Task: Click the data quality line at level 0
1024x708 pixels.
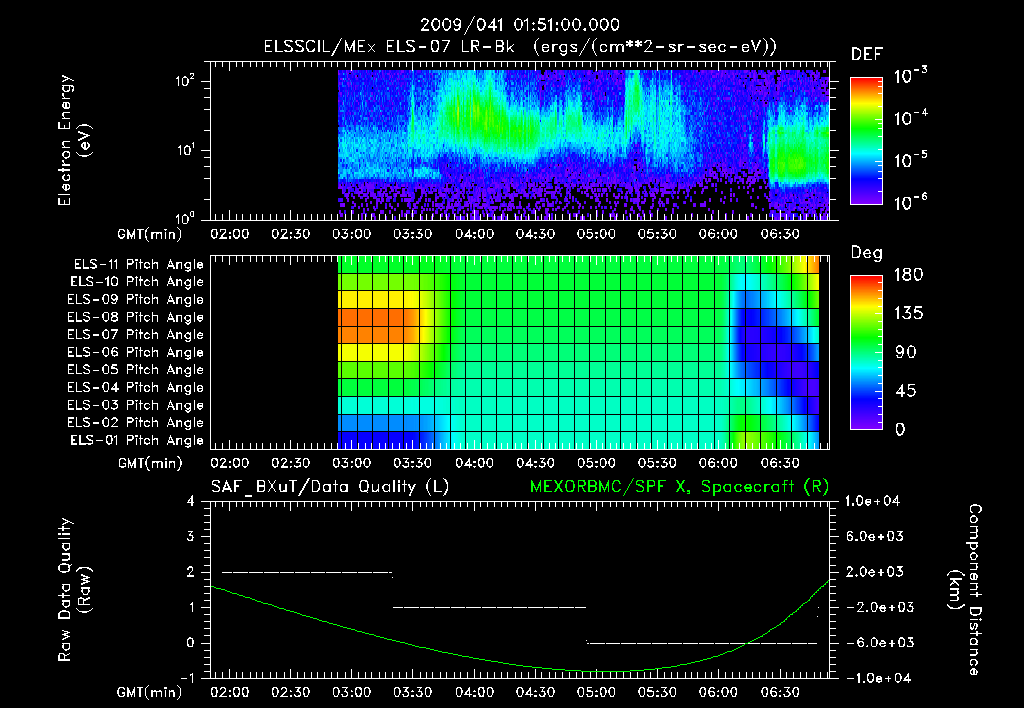Action: pyautogui.click(x=702, y=643)
